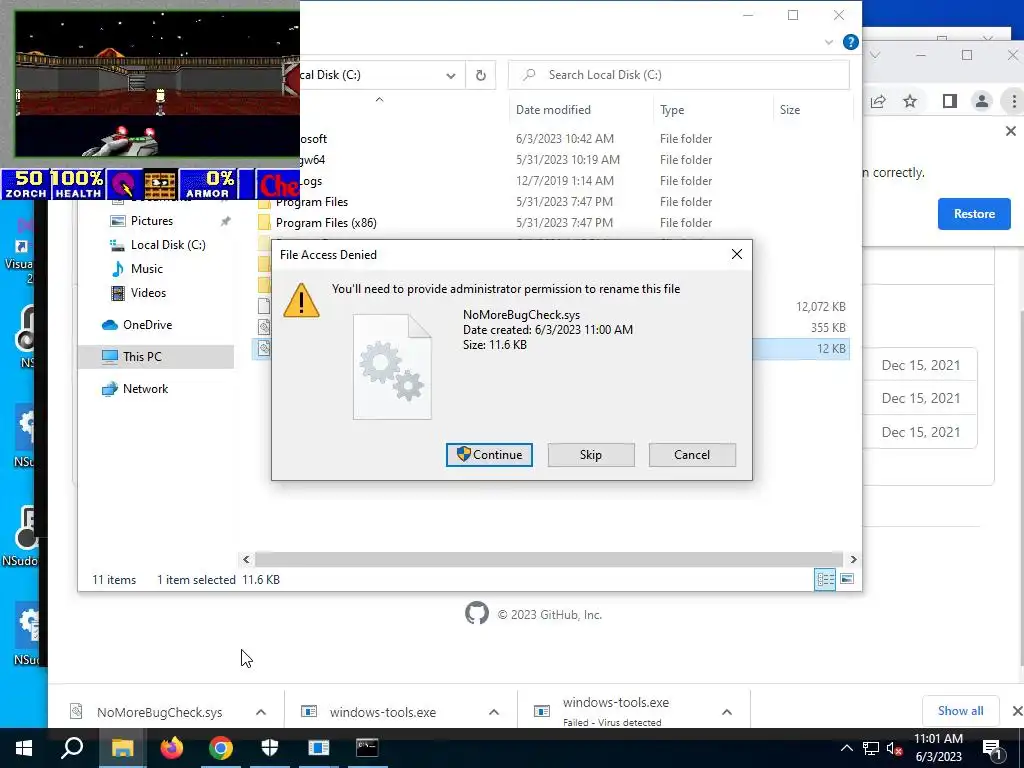
Task: Open Firefox from the taskbar
Action: pyautogui.click(x=172, y=748)
